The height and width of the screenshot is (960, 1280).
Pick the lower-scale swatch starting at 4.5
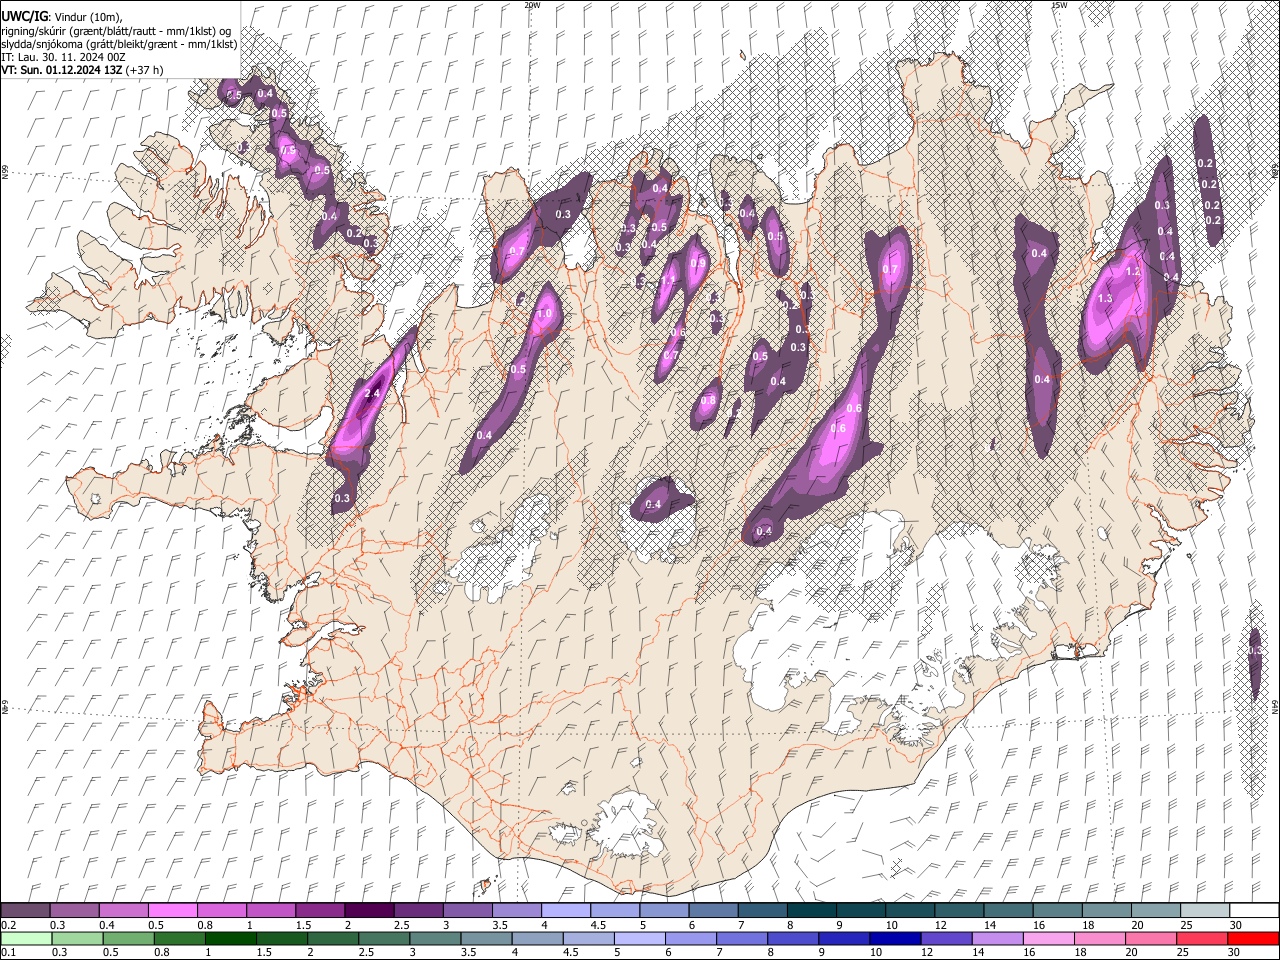[x=588, y=938]
